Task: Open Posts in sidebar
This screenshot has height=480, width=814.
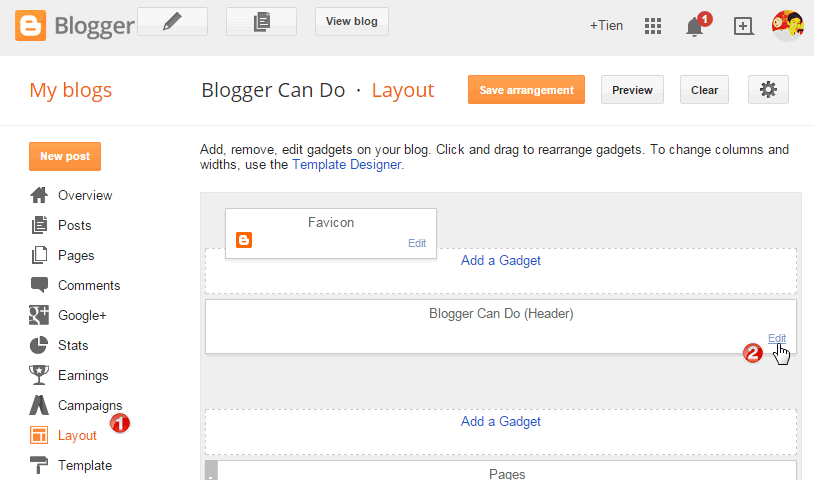Action: (75, 226)
